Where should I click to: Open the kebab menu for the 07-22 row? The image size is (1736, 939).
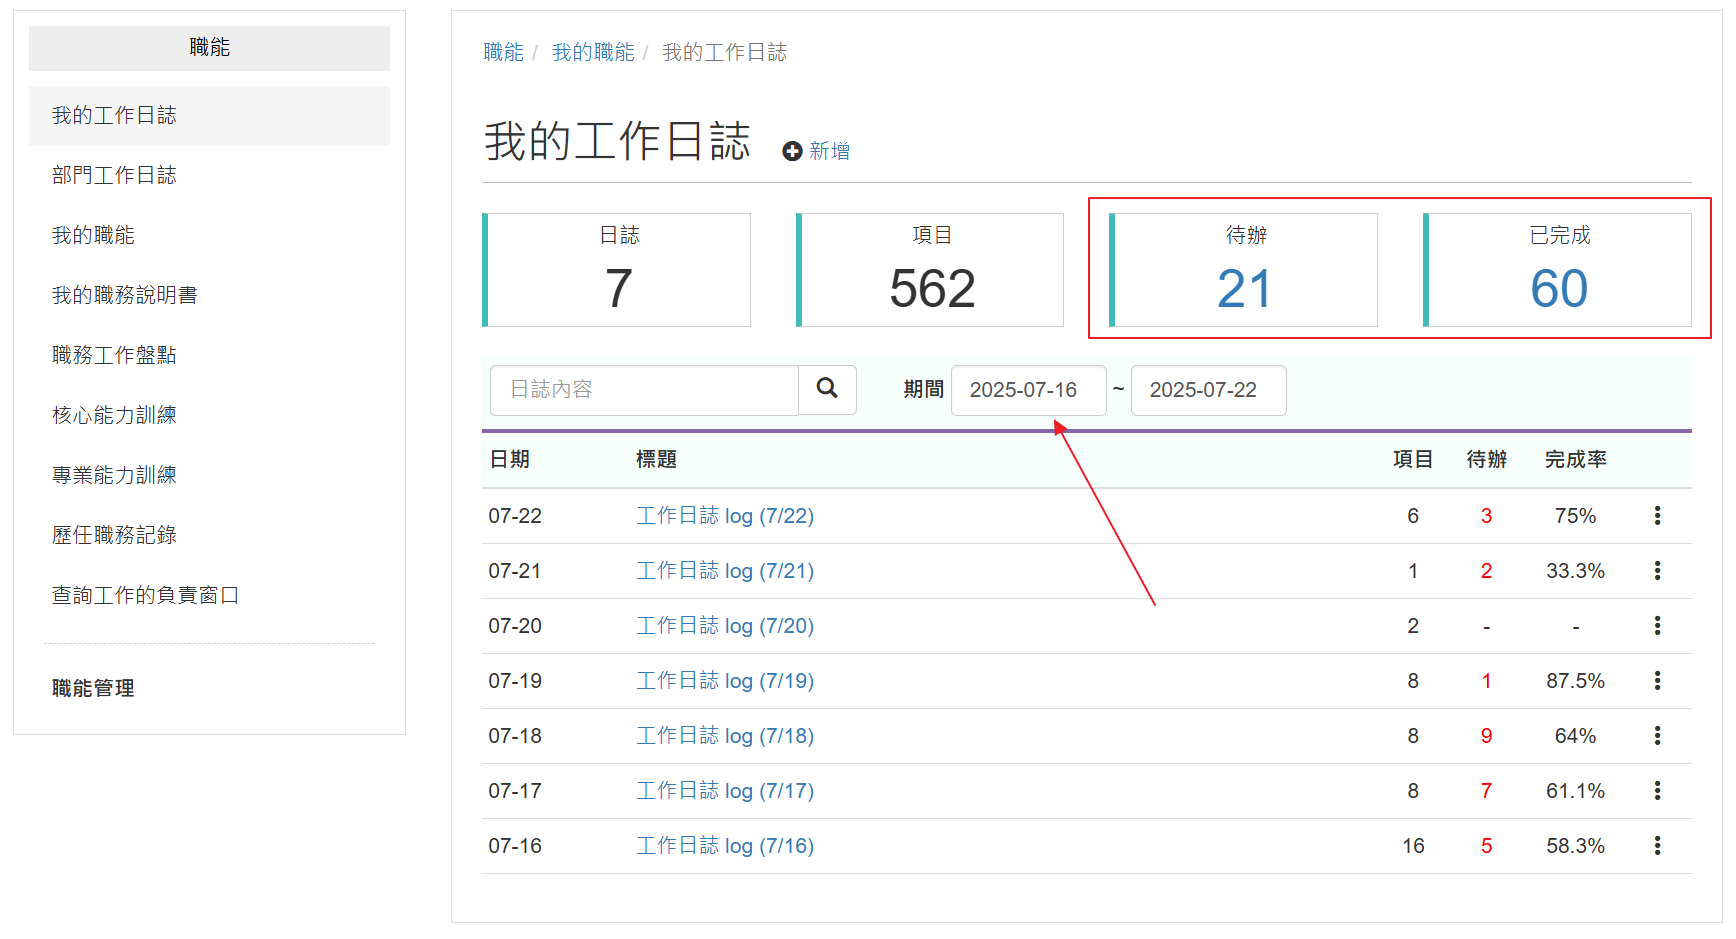point(1657,516)
